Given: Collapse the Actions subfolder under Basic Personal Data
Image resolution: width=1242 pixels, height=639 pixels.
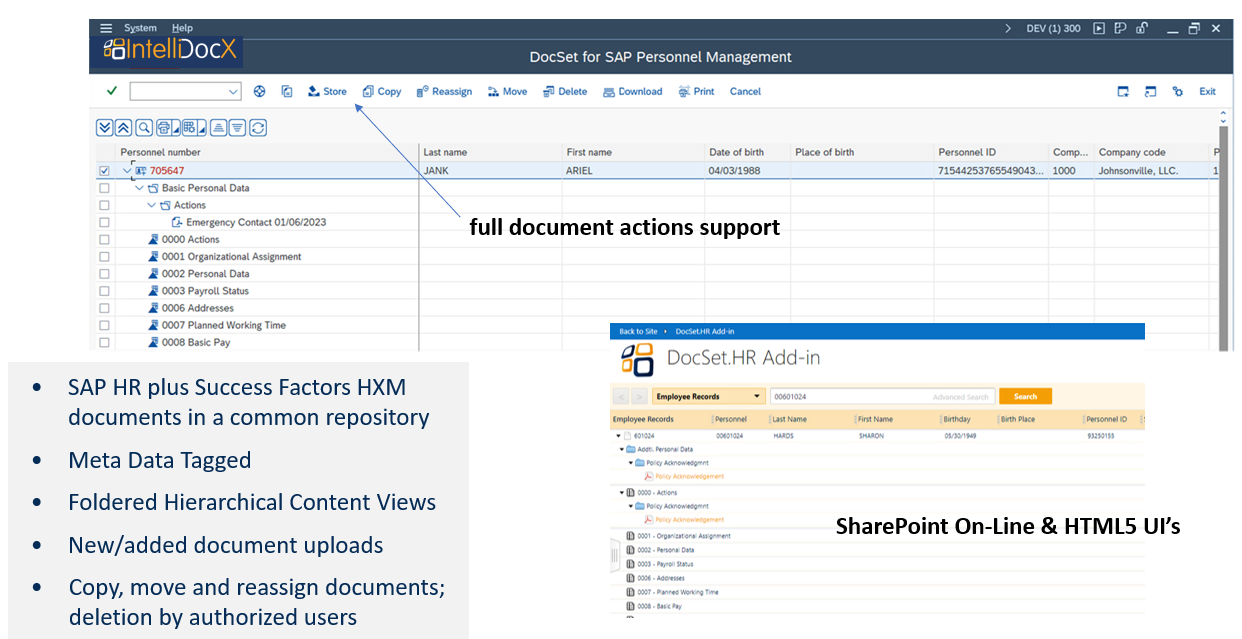Looking at the screenshot, I should point(152,205).
